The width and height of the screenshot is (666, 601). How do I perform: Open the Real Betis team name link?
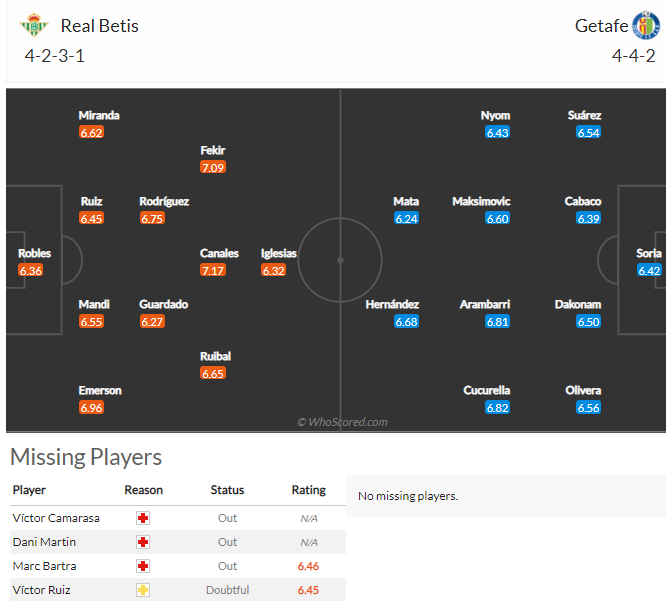coord(99,26)
